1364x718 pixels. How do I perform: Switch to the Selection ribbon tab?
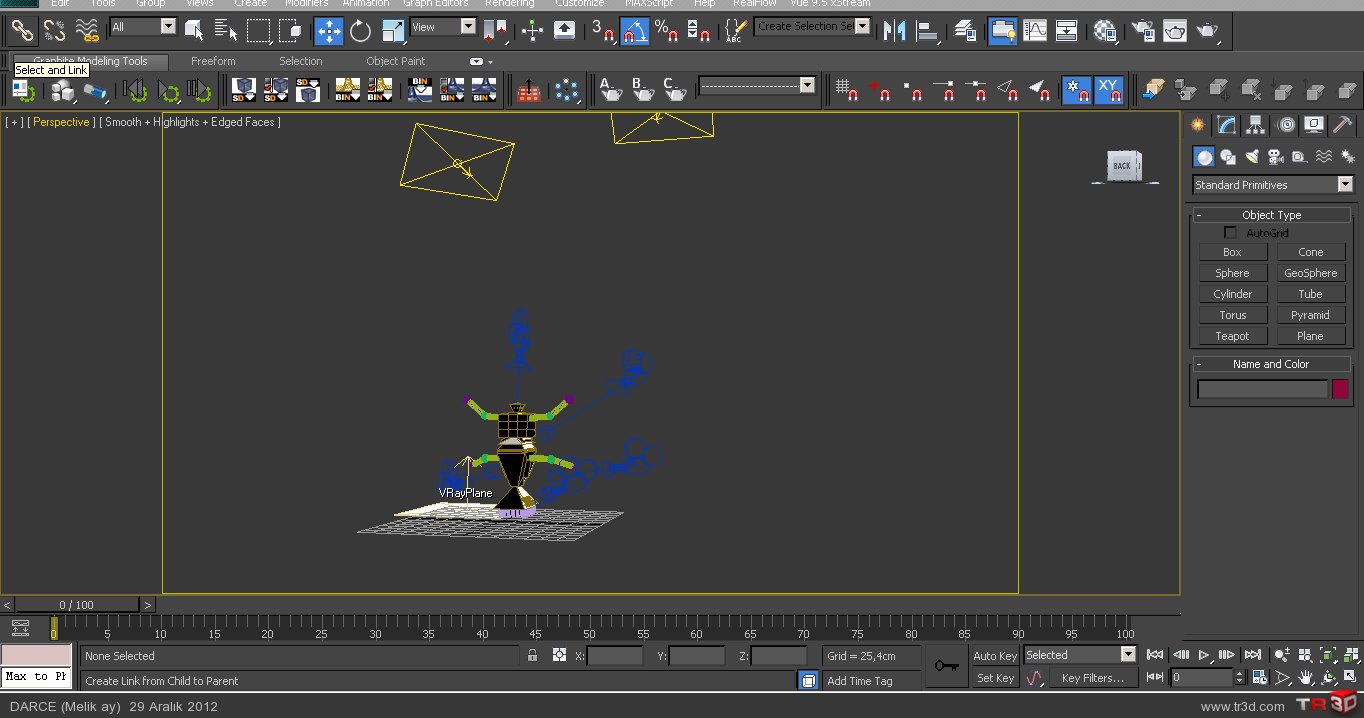click(301, 61)
